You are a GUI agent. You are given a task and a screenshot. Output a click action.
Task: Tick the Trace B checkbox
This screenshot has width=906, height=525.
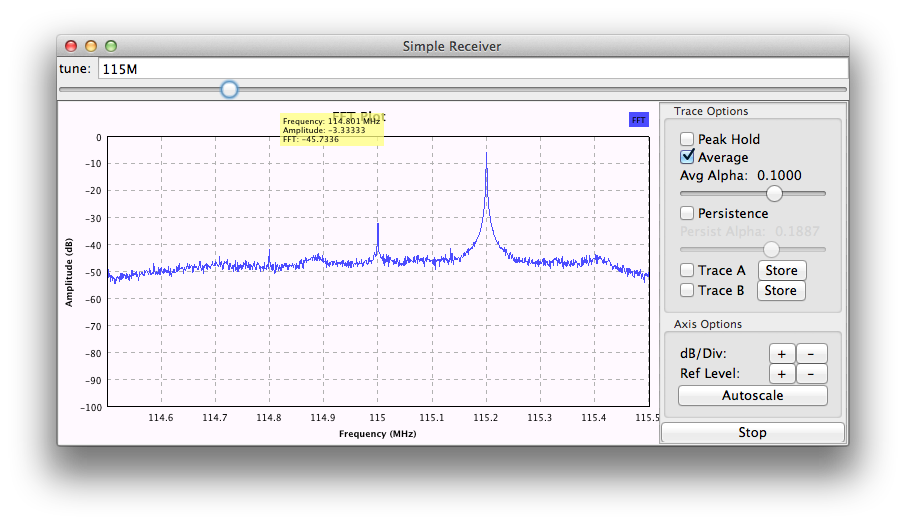(x=687, y=290)
